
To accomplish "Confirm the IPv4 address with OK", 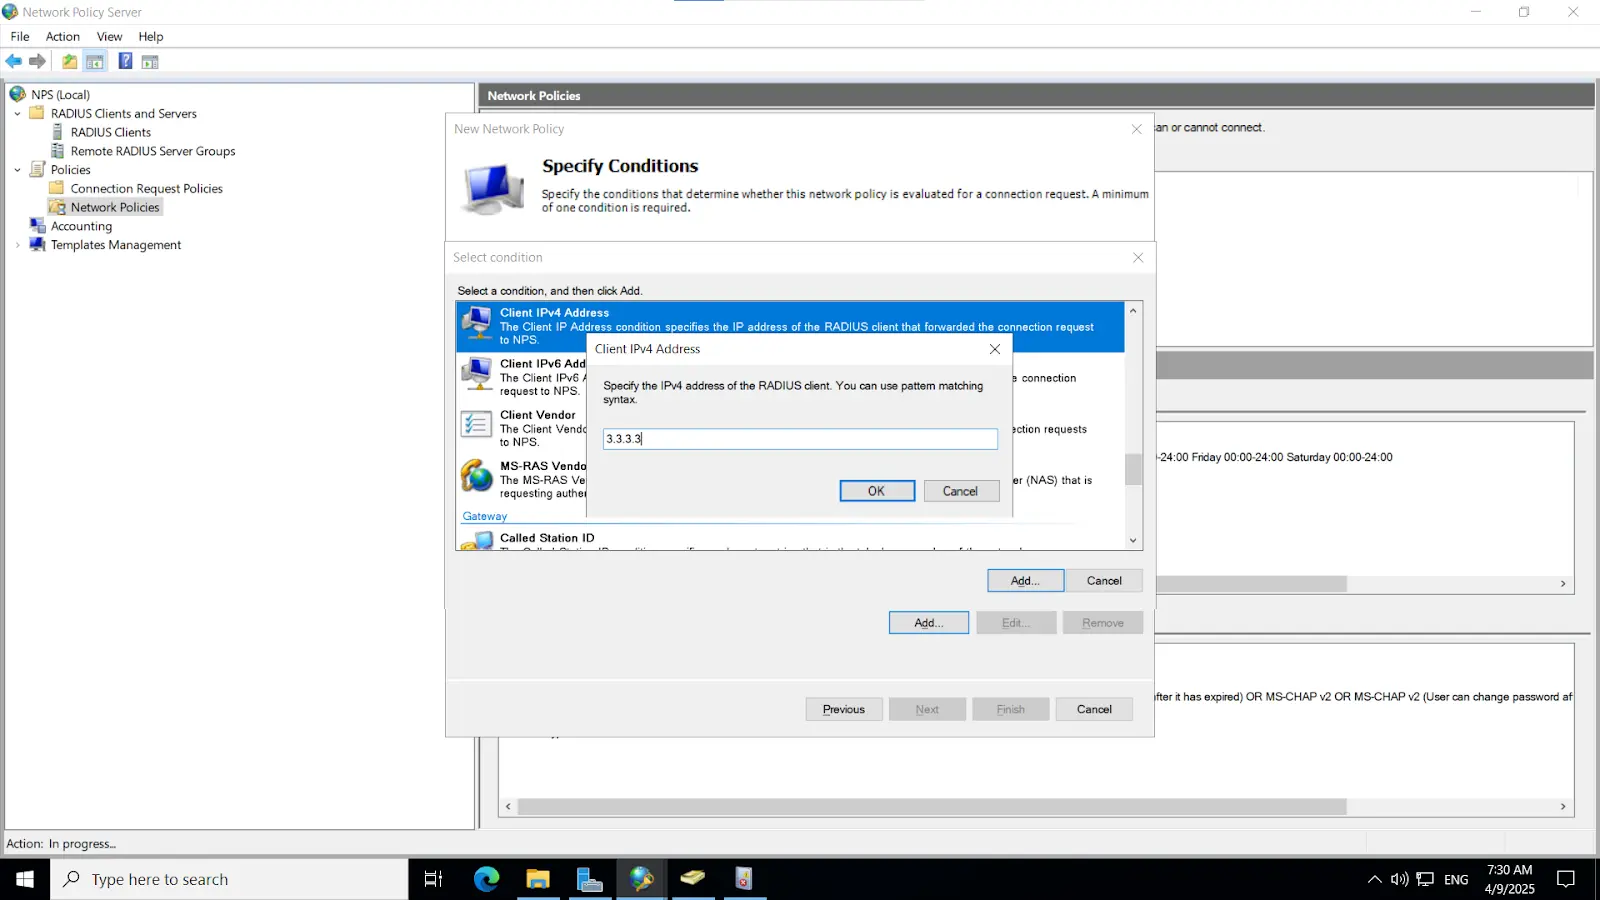I will coord(876,490).
